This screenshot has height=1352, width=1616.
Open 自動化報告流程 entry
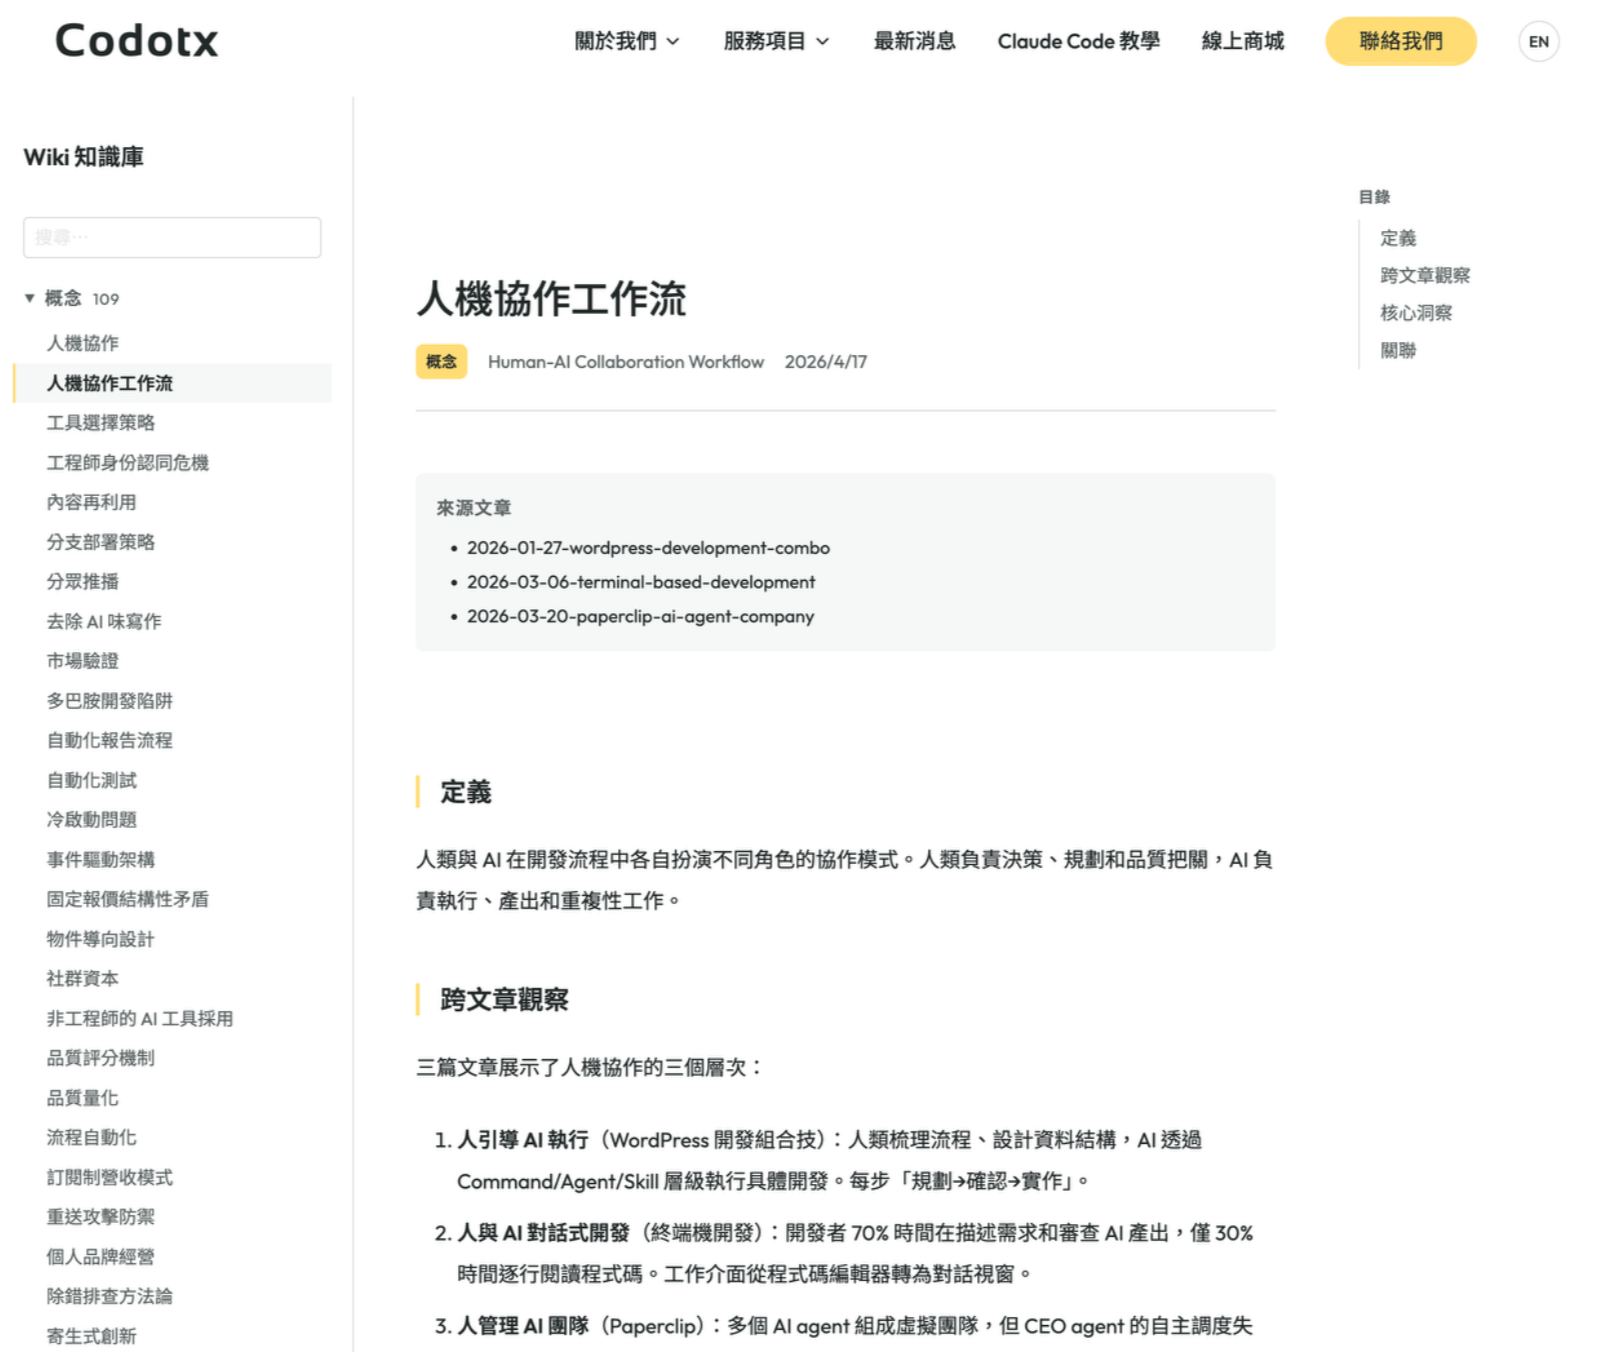click(109, 740)
